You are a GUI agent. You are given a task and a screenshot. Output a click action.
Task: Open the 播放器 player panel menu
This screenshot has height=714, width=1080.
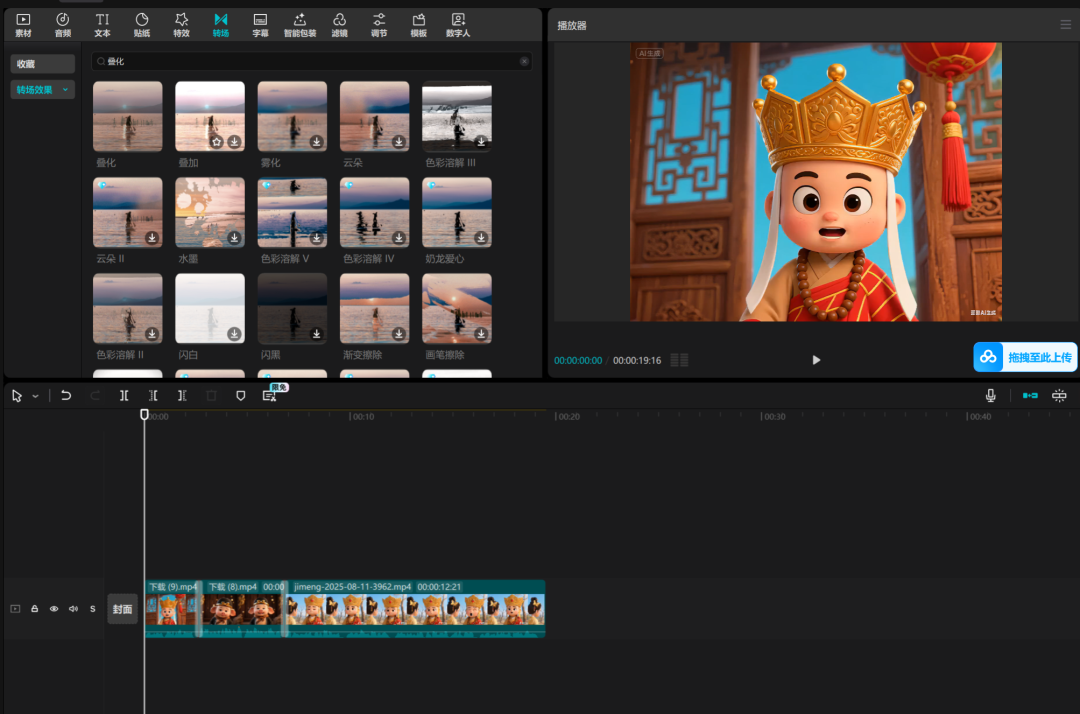(x=1066, y=25)
